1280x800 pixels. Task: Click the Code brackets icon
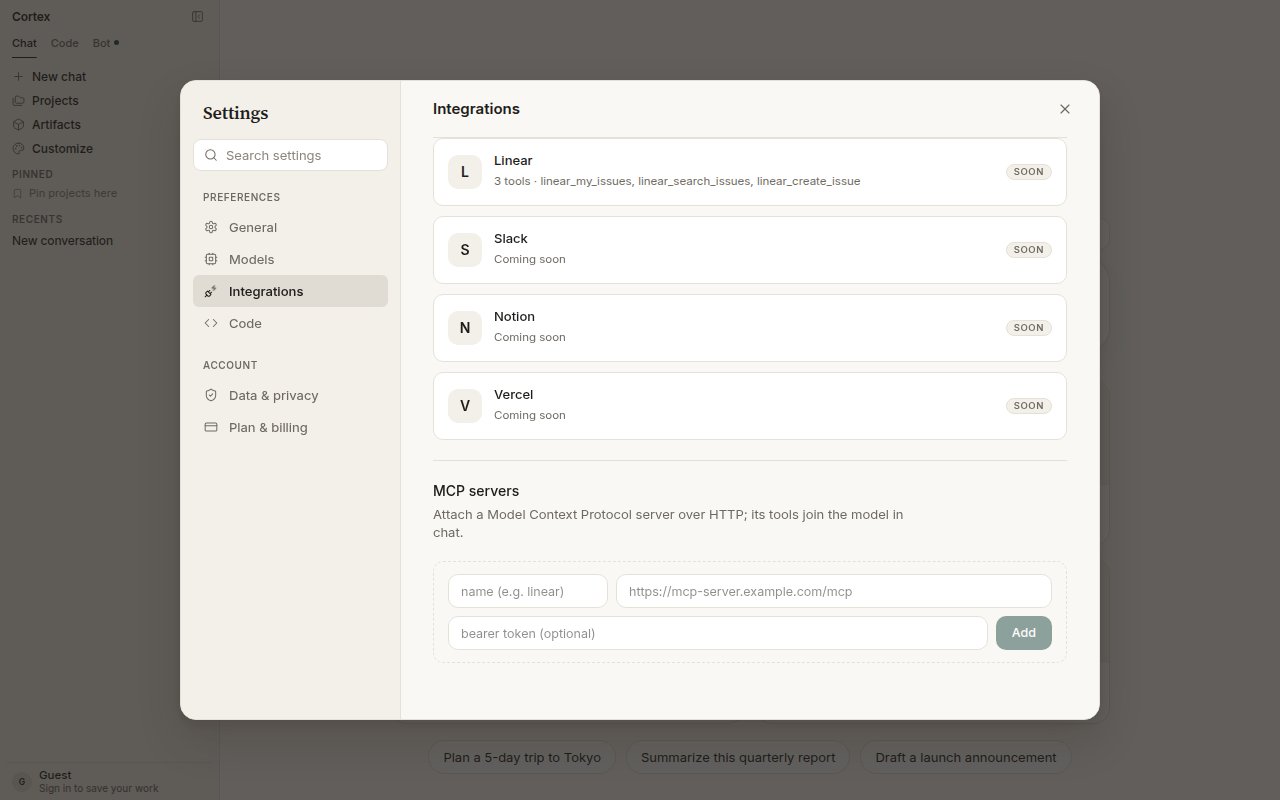coord(211,323)
